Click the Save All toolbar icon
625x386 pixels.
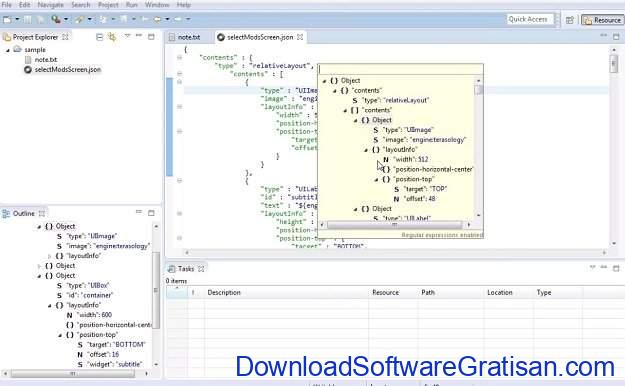pos(40,19)
